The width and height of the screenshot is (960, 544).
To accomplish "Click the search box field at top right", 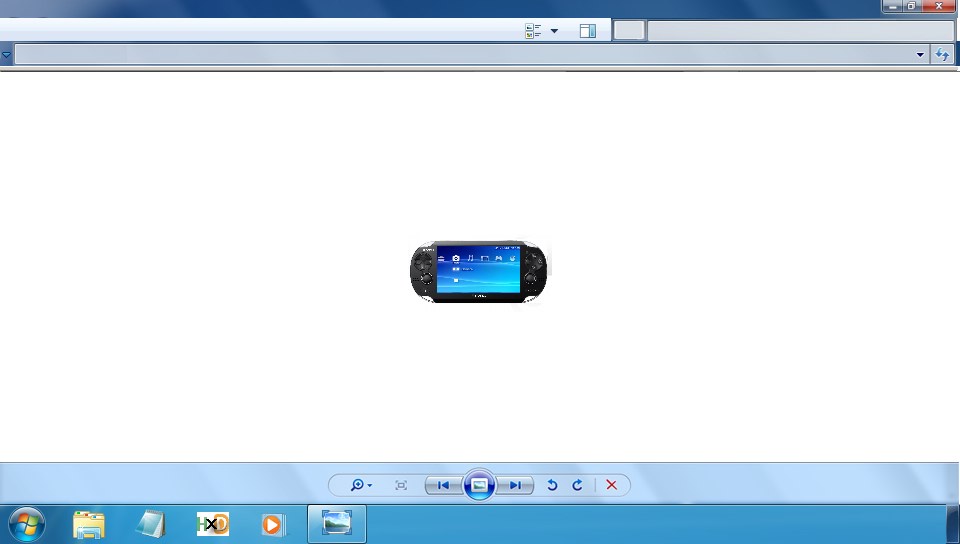I will (x=800, y=31).
